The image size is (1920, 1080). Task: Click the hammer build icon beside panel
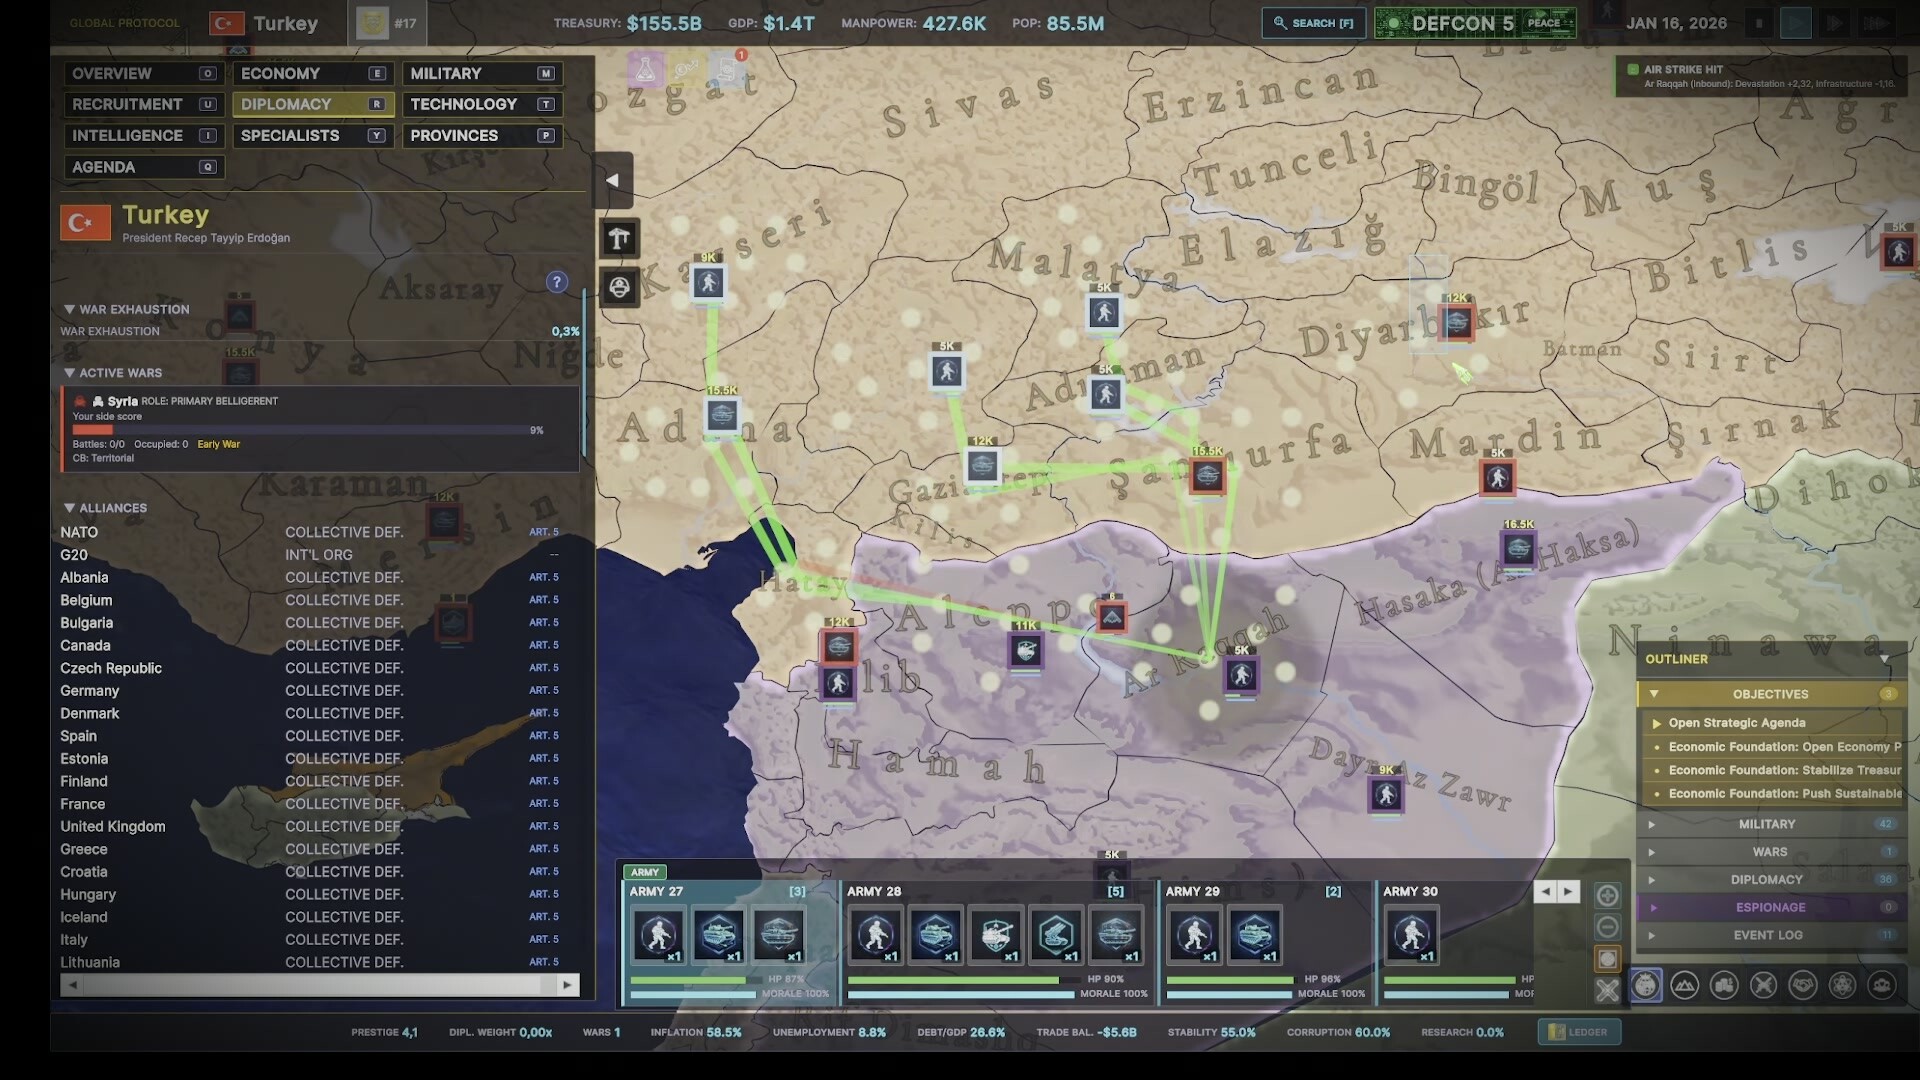coord(619,238)
